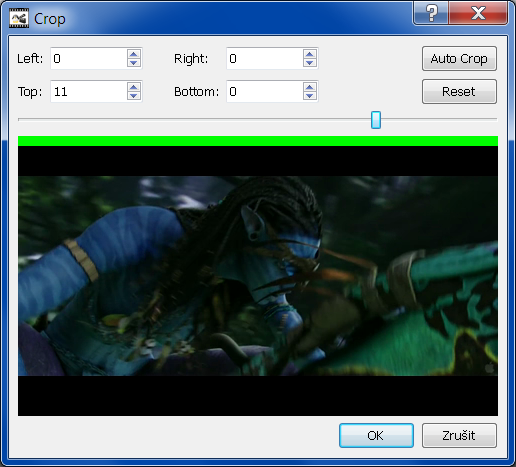Click the video preview frame
Viewport: 516px width, 467px height.
tap(258, 276)
